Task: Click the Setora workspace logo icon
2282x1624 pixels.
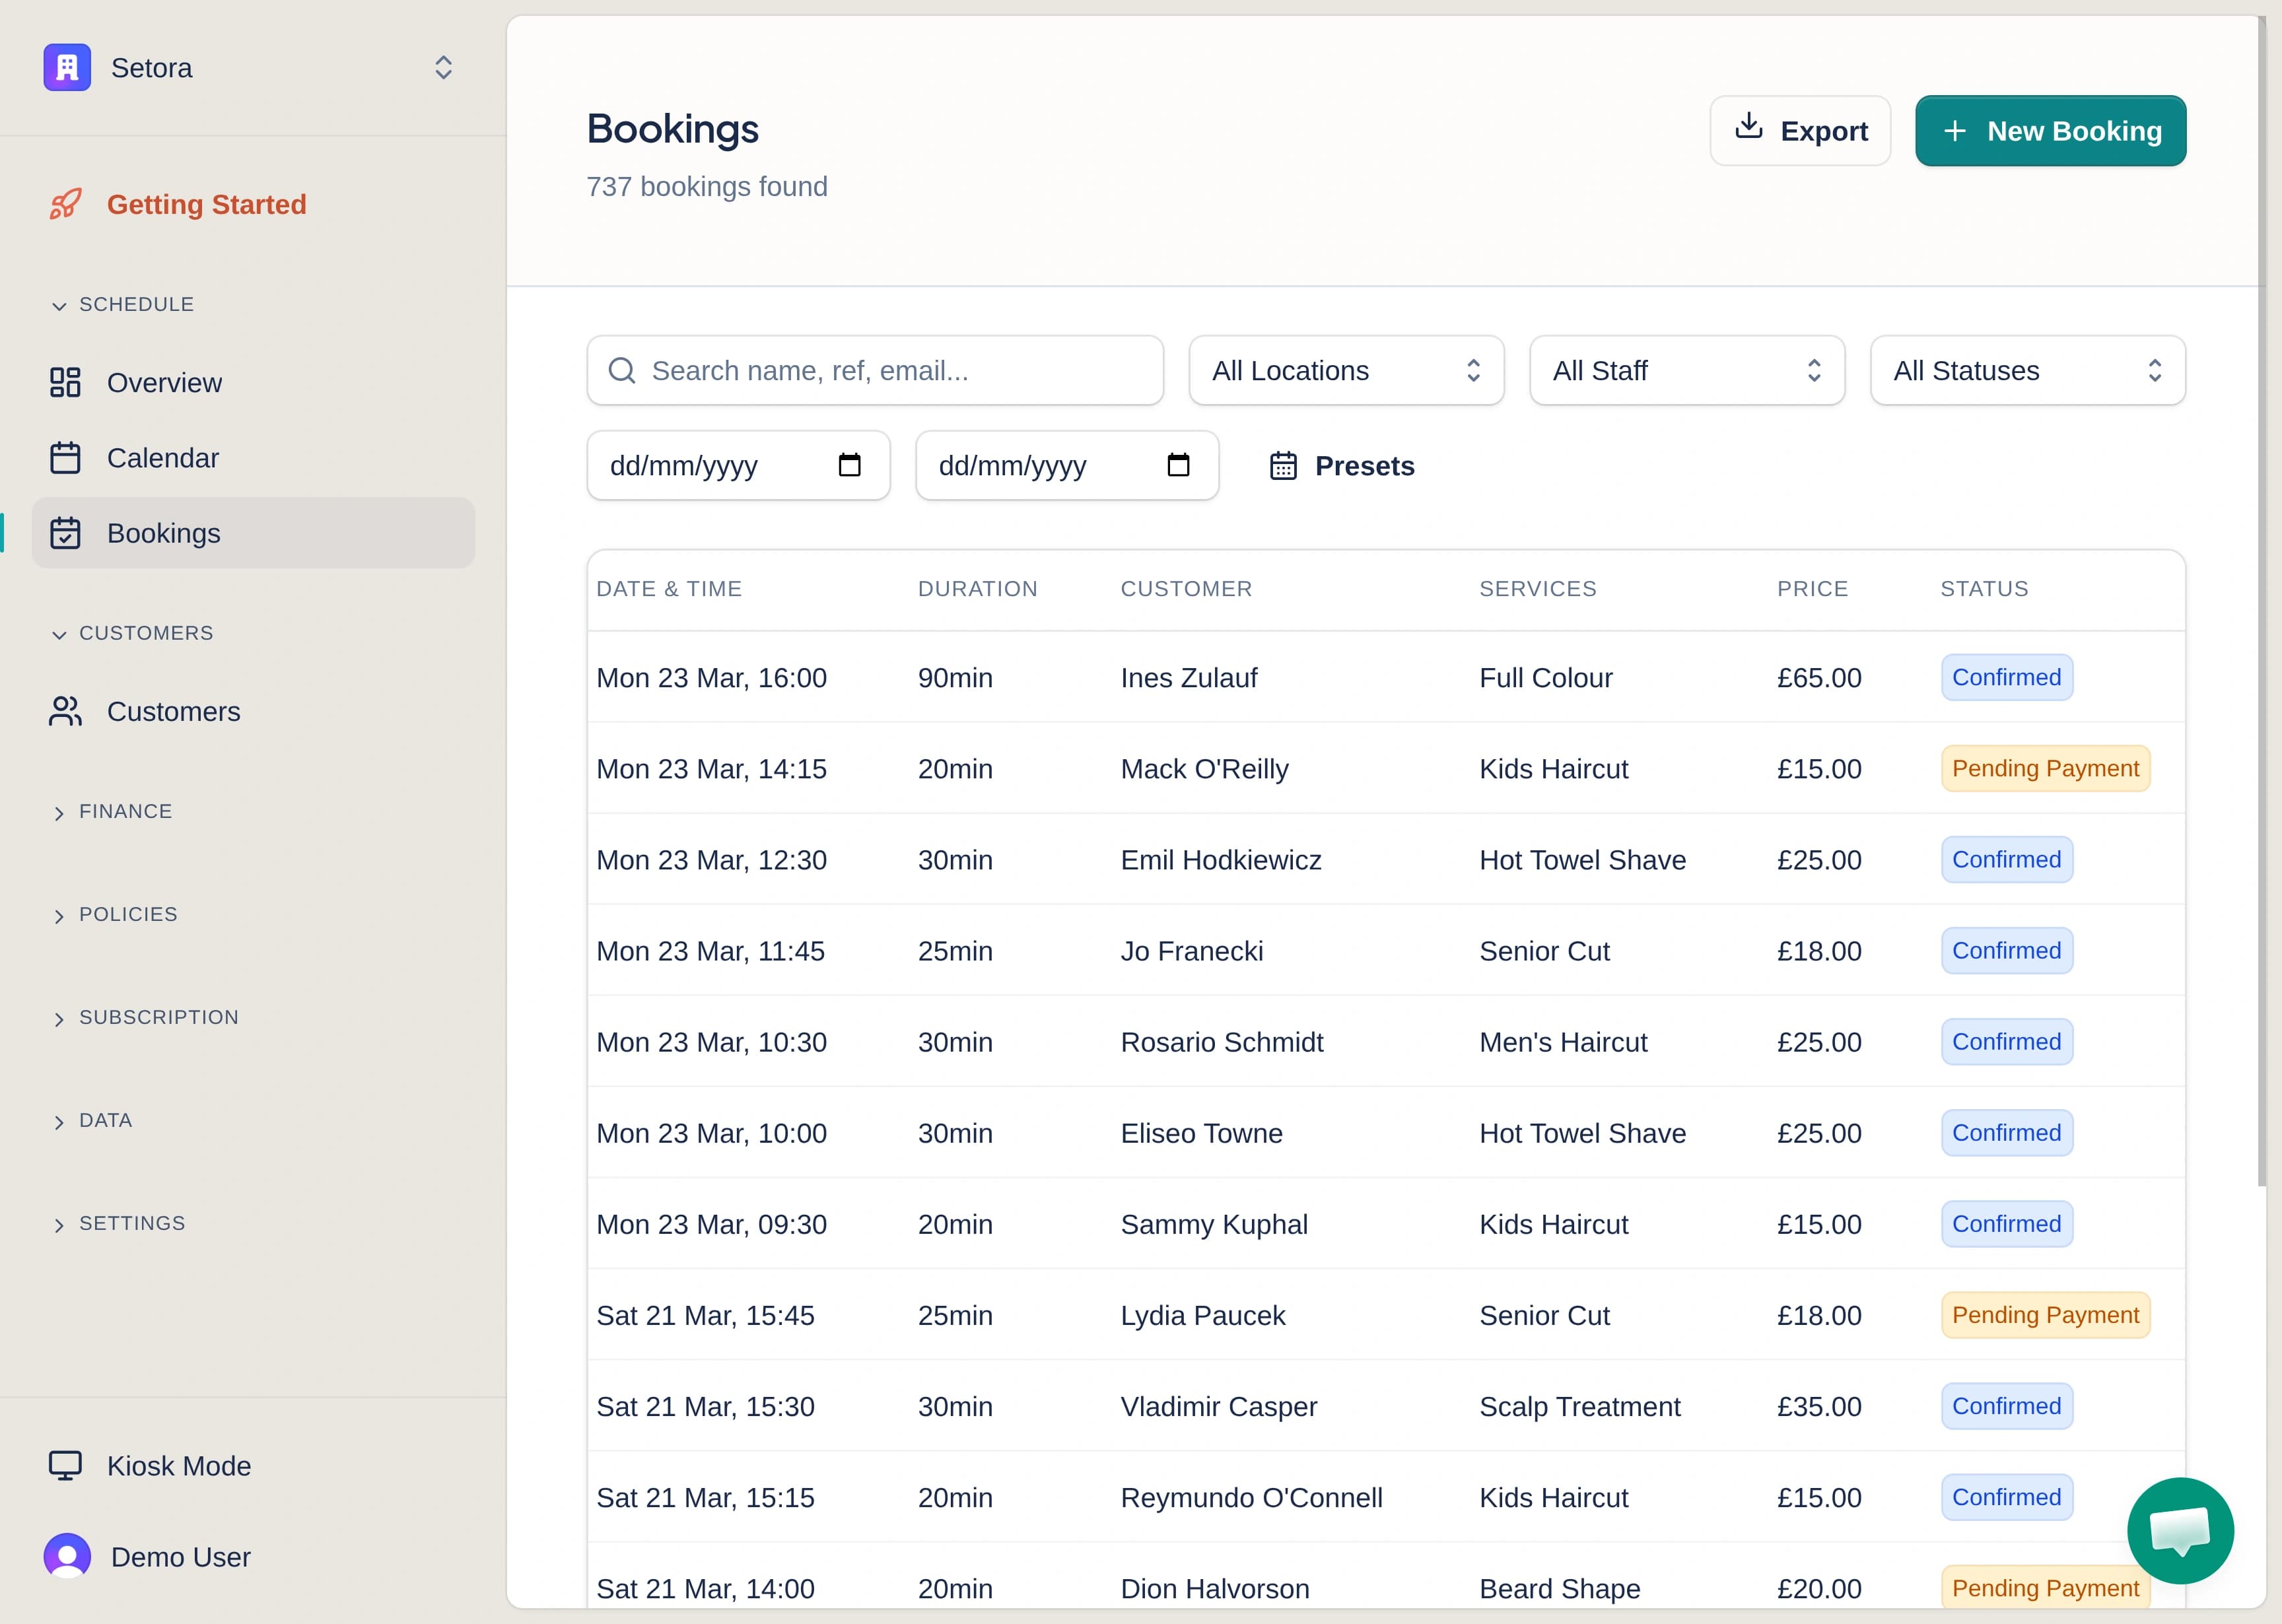Action: point(66,67)
